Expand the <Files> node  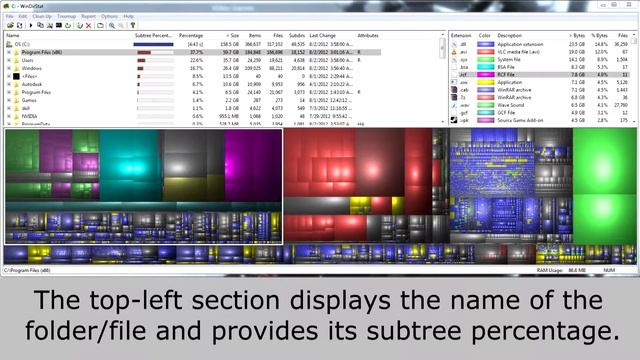(9, 76)
